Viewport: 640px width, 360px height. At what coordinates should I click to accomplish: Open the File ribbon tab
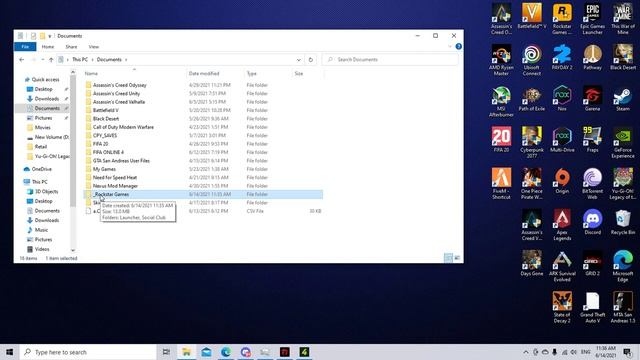click(x=25, y=47)
